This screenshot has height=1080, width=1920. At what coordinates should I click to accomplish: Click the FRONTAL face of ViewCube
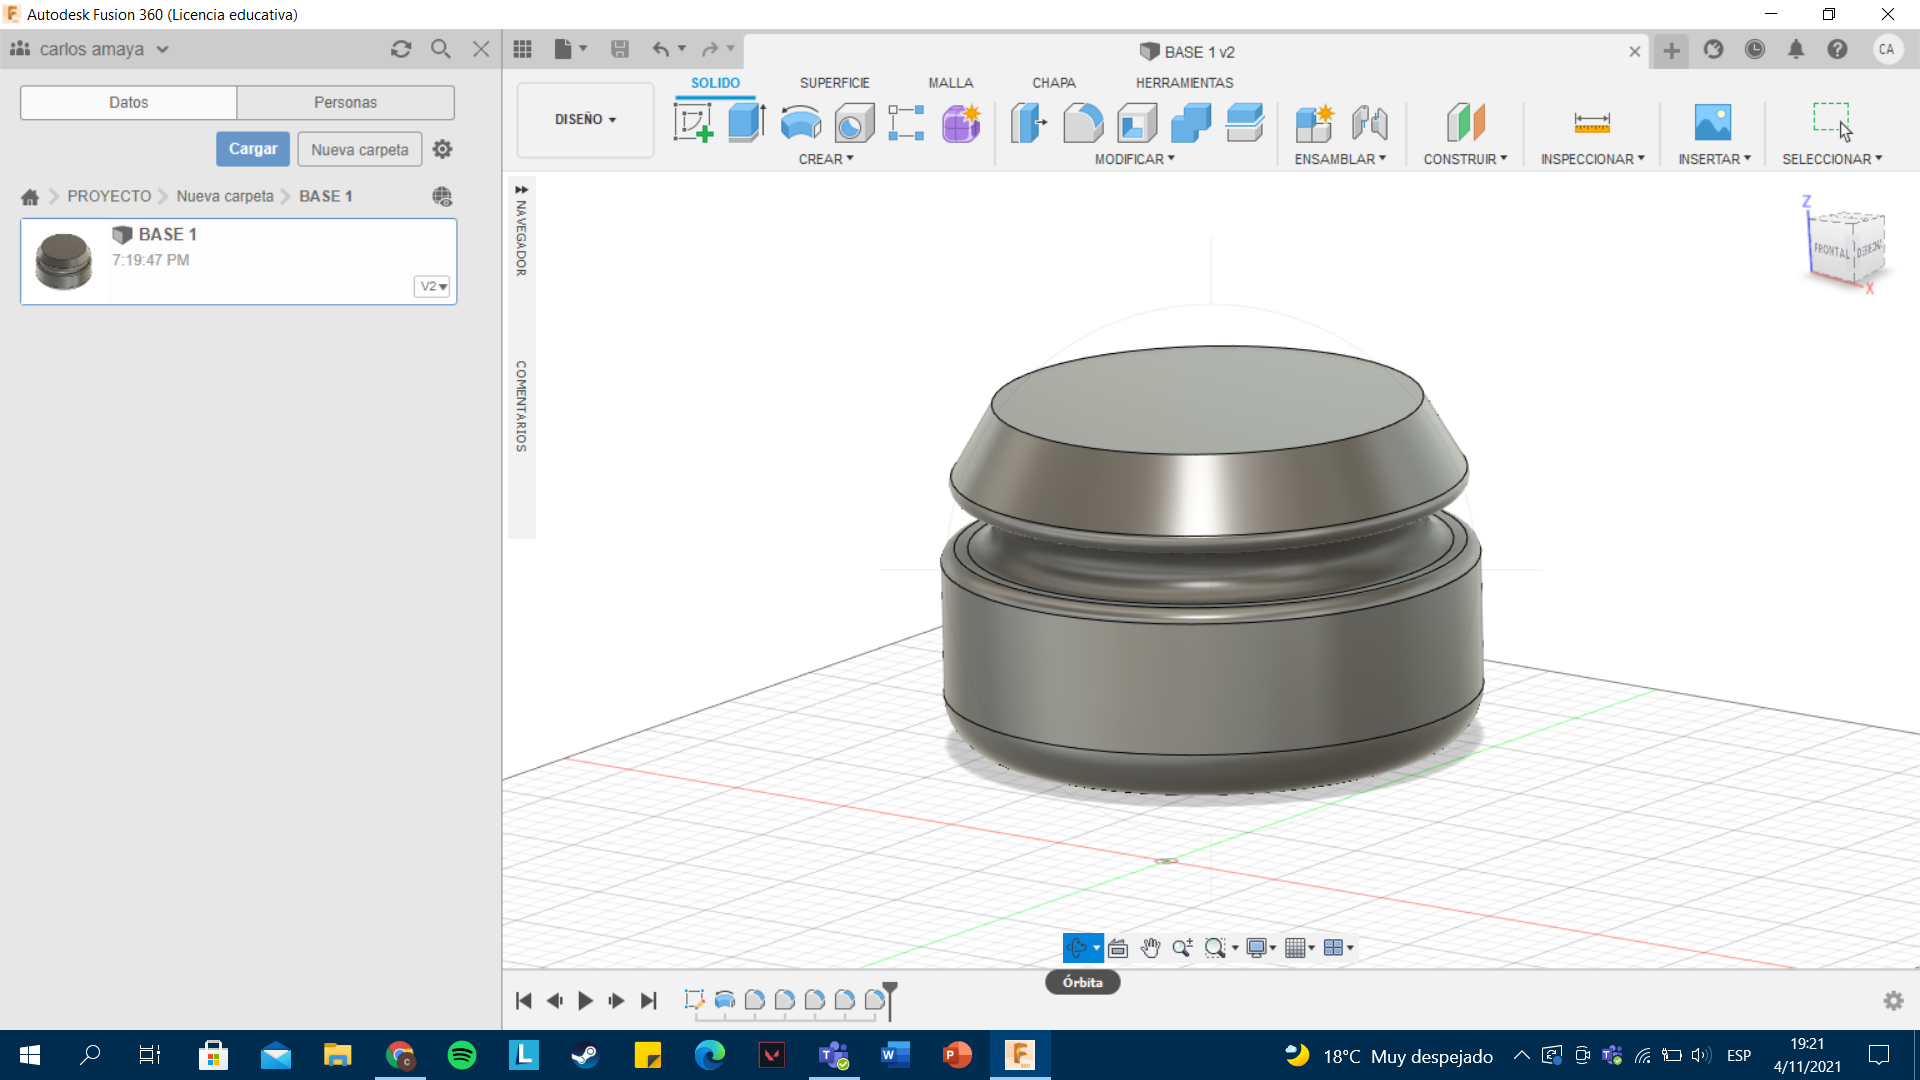(1831, 250)
